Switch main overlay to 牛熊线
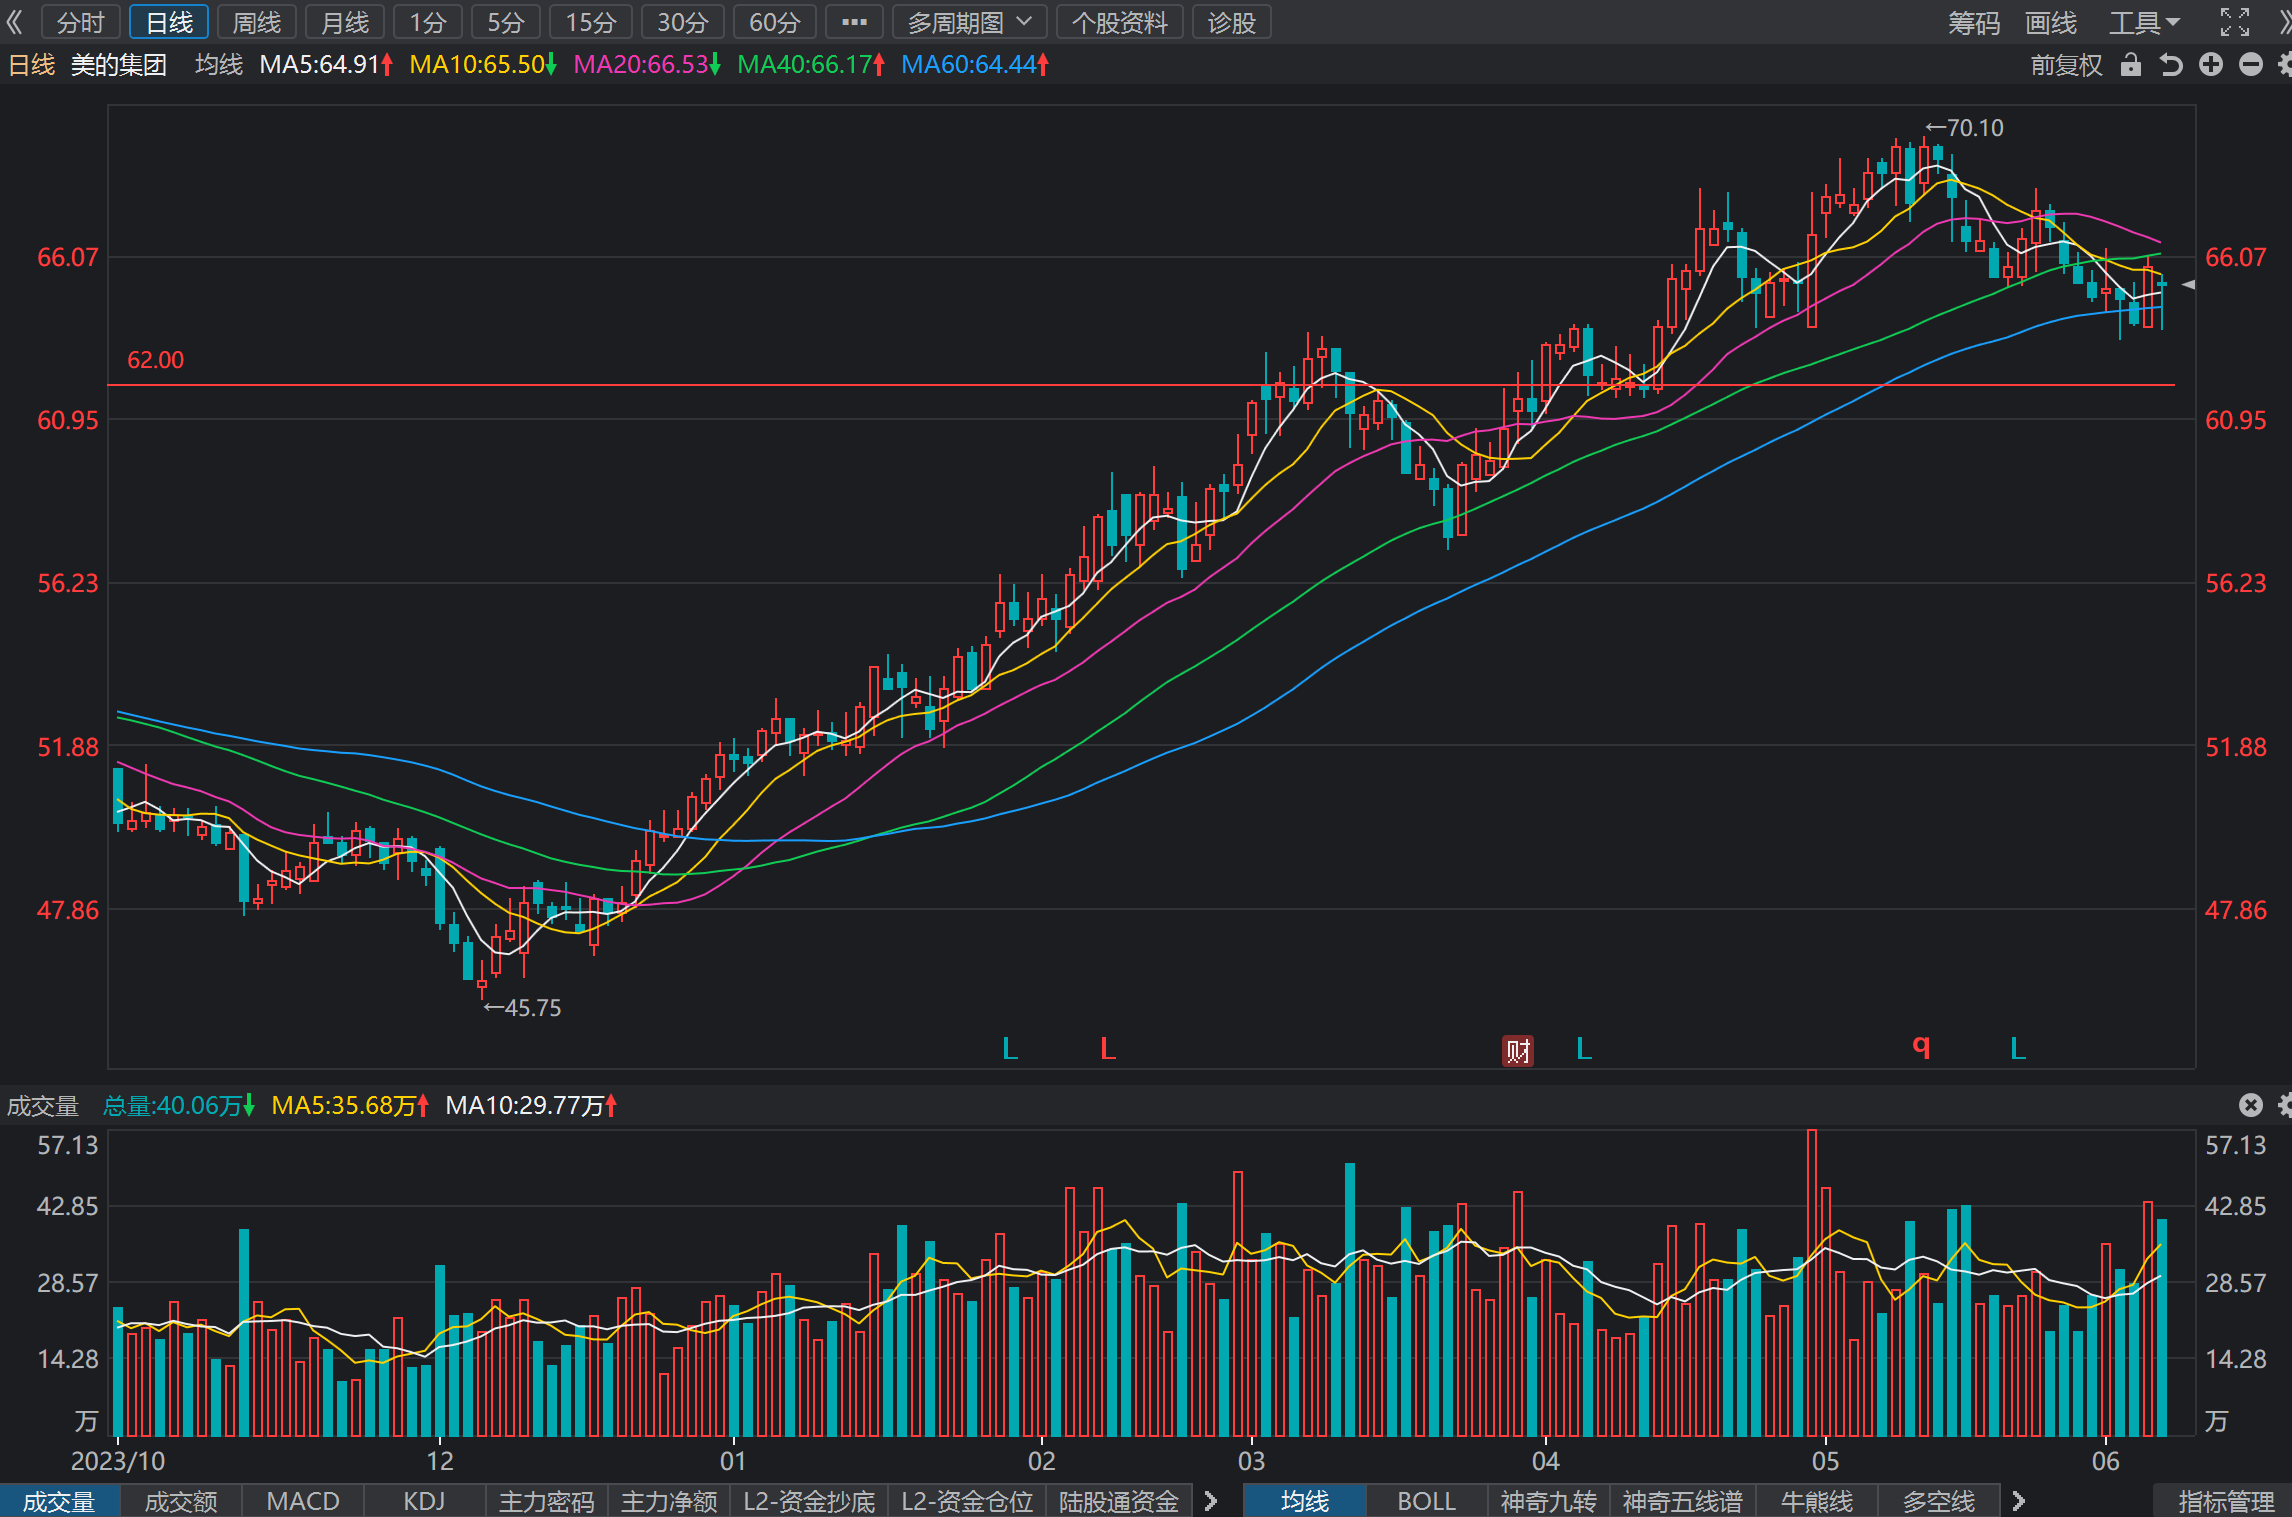This screenshot has height=1517, width=2292. pos(1817,1501)
